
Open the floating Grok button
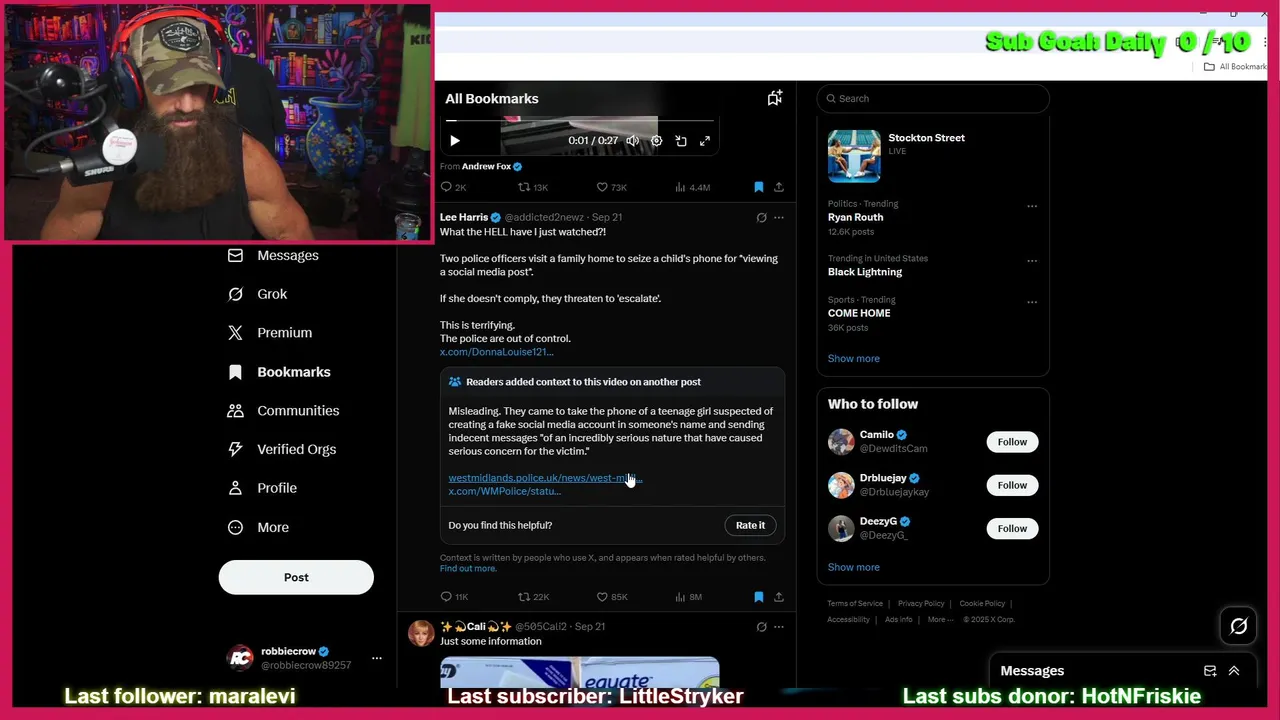click(1239, 627)
